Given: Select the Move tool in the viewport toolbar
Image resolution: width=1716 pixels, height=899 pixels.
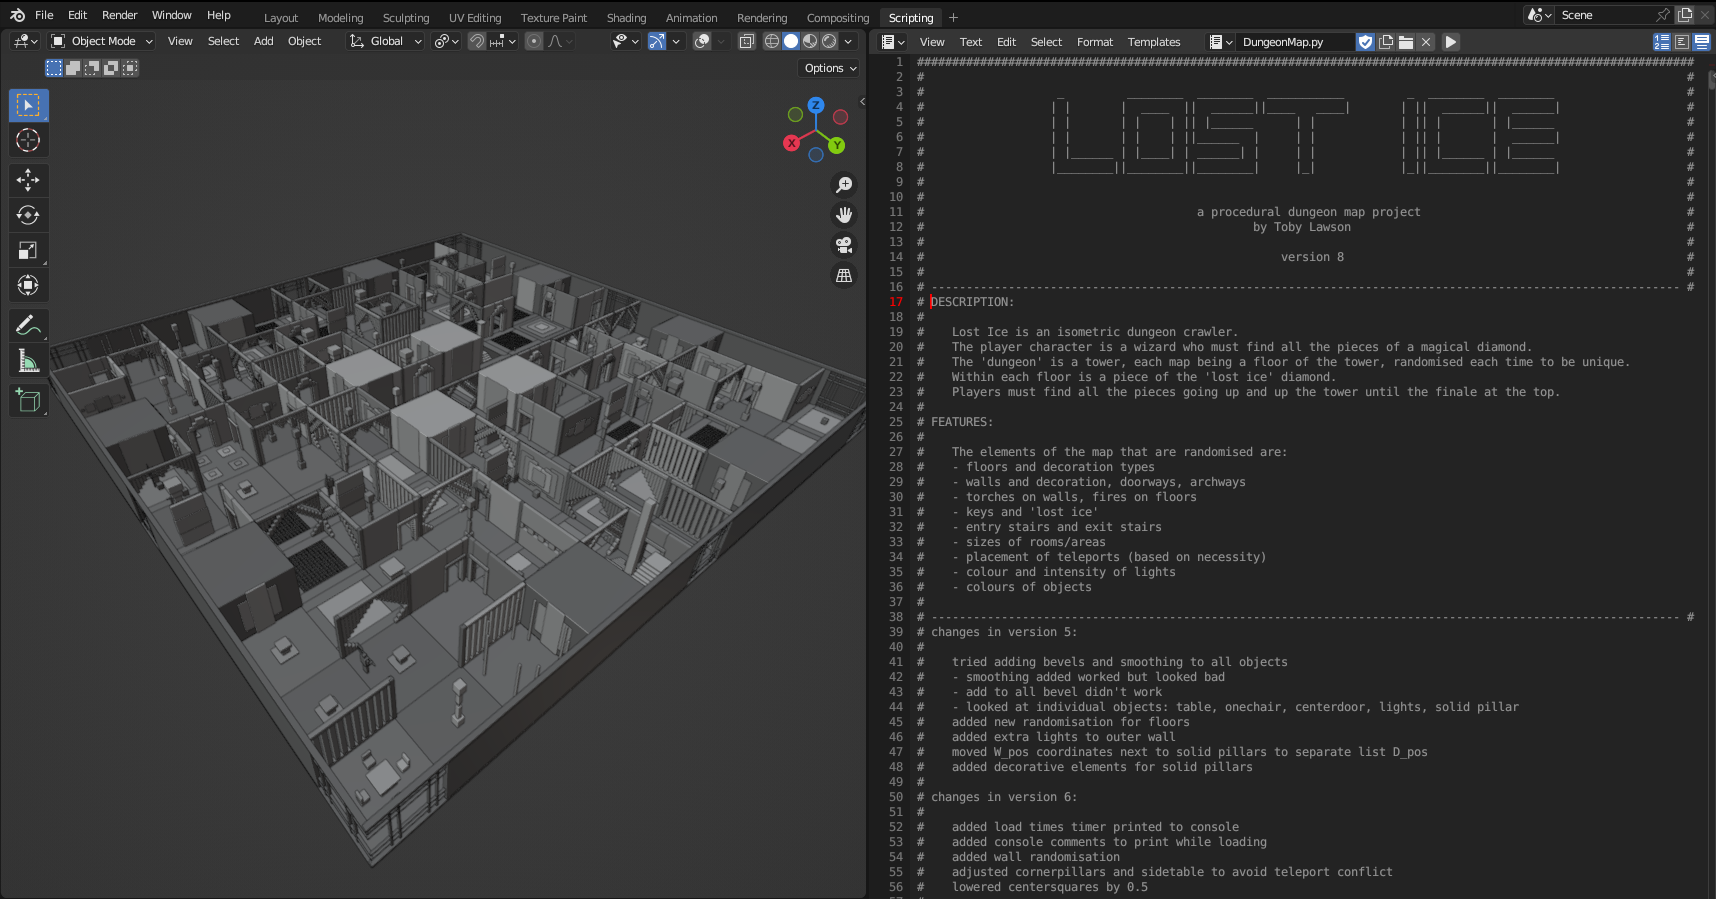Looking at the screenshot, I should point(28,180).
